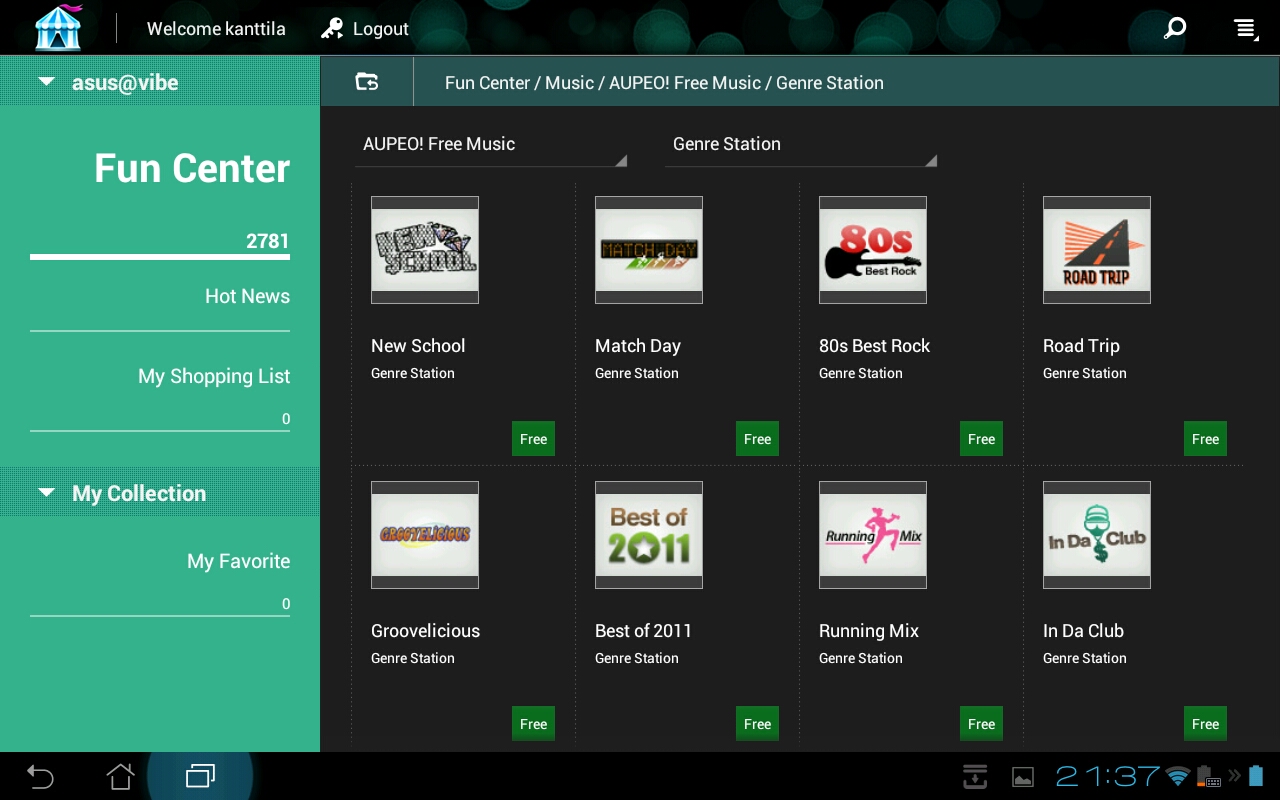Tap the Android home navigation icon

coord(120,776)
